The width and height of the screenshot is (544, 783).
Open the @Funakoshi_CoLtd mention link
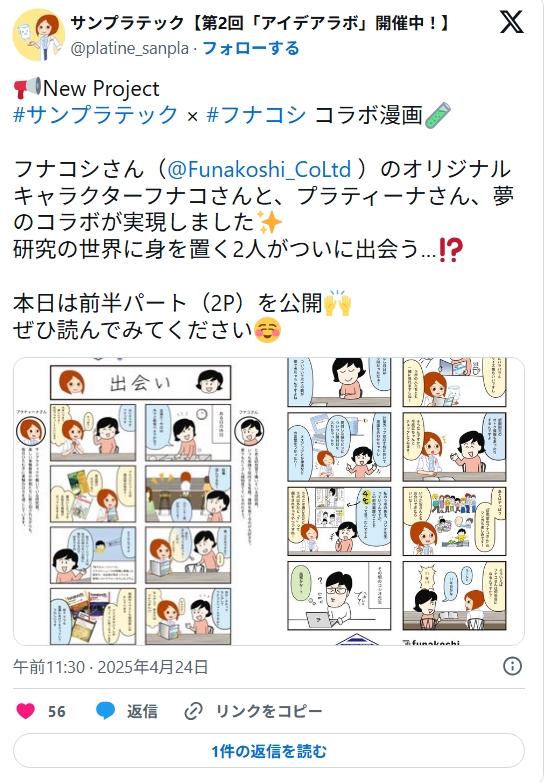(x=259, y=169)
